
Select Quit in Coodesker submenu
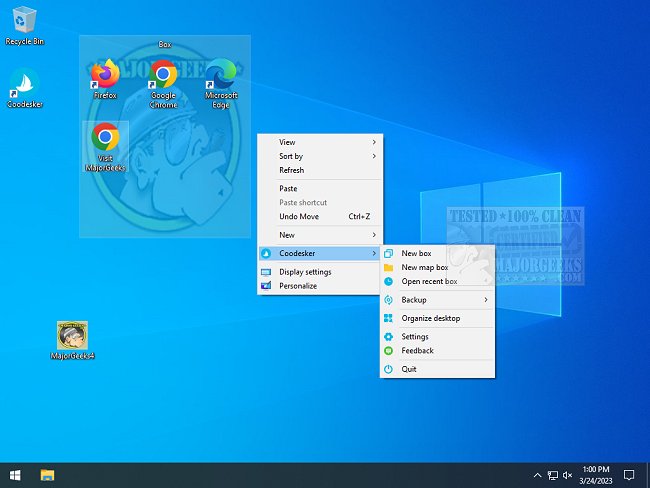[x=437, y=369]
